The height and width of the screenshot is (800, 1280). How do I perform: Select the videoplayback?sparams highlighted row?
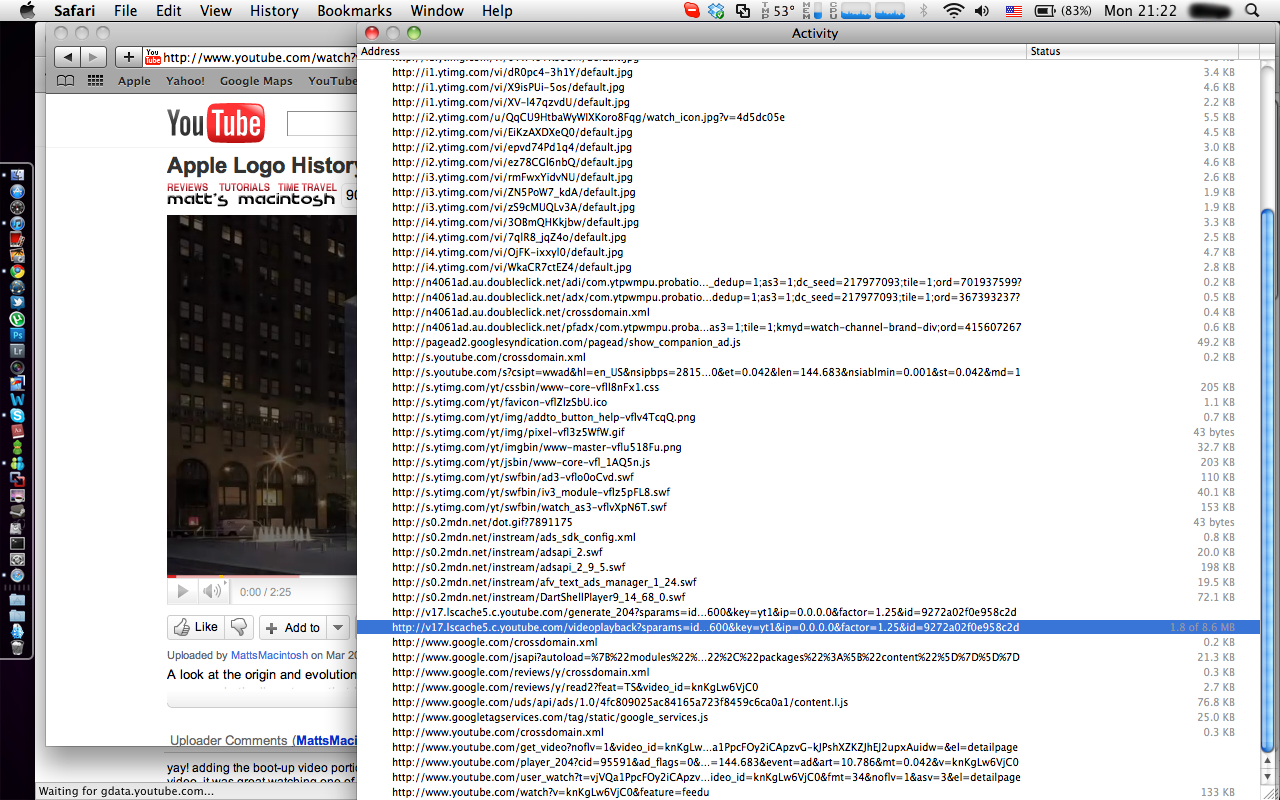pyautogui.click(x=809, y=627)
